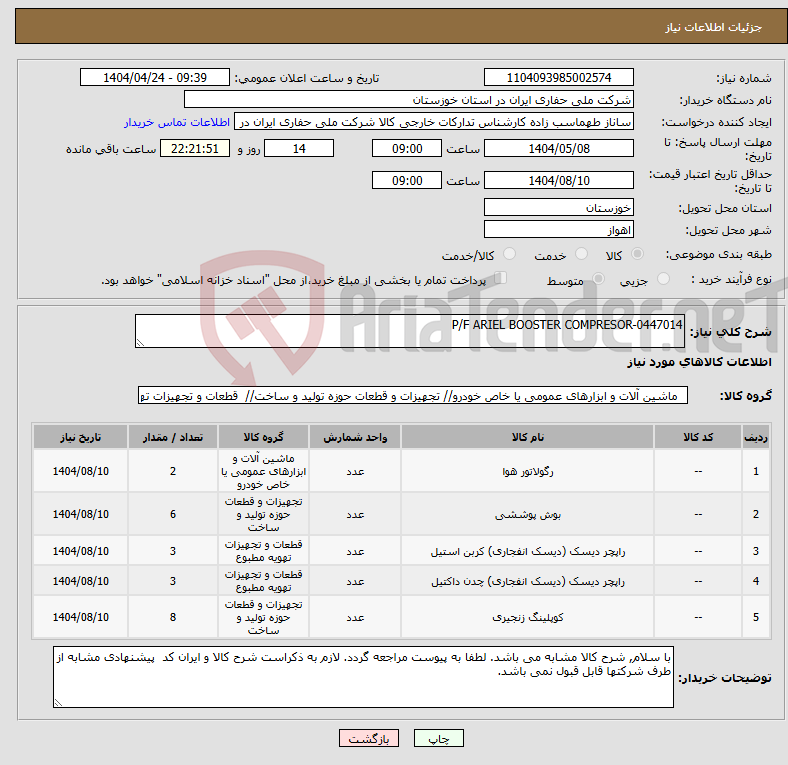Image resolution: width=788 pixels, height=765 pixels.
Task: Click the بازگشت back button
Action: [x=369, y=738]
